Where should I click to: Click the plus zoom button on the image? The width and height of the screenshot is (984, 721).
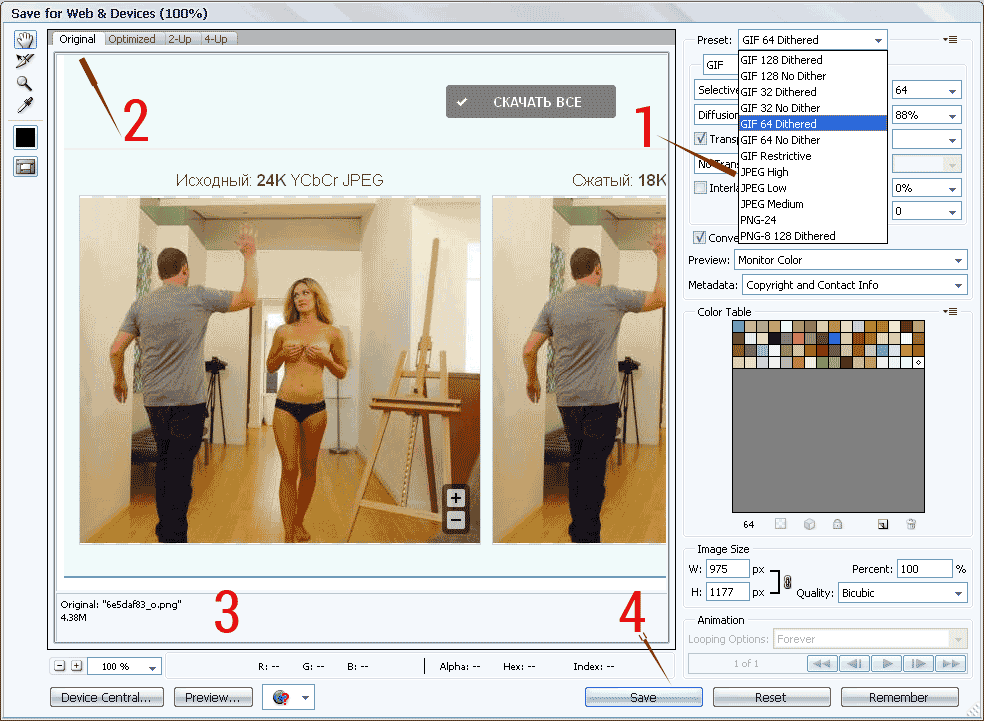456,498
